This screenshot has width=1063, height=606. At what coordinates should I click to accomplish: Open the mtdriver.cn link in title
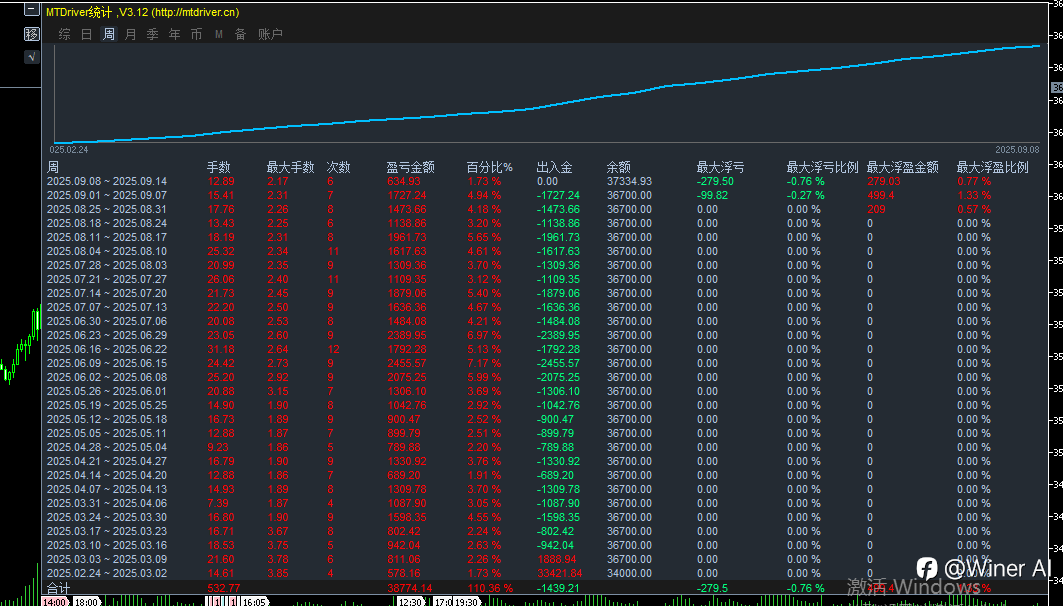pyautogui.click(x=195, y=12)
